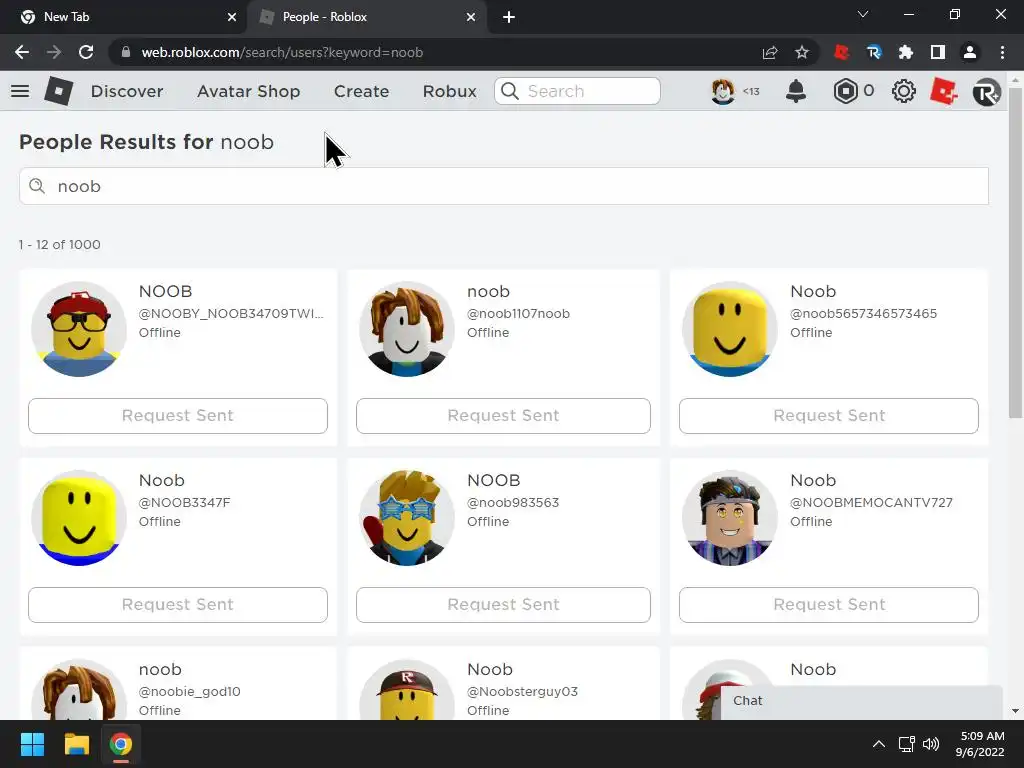Open the noob1107noob user avatar
Viewport: 1024px width, 768px height.
[407, 329]
